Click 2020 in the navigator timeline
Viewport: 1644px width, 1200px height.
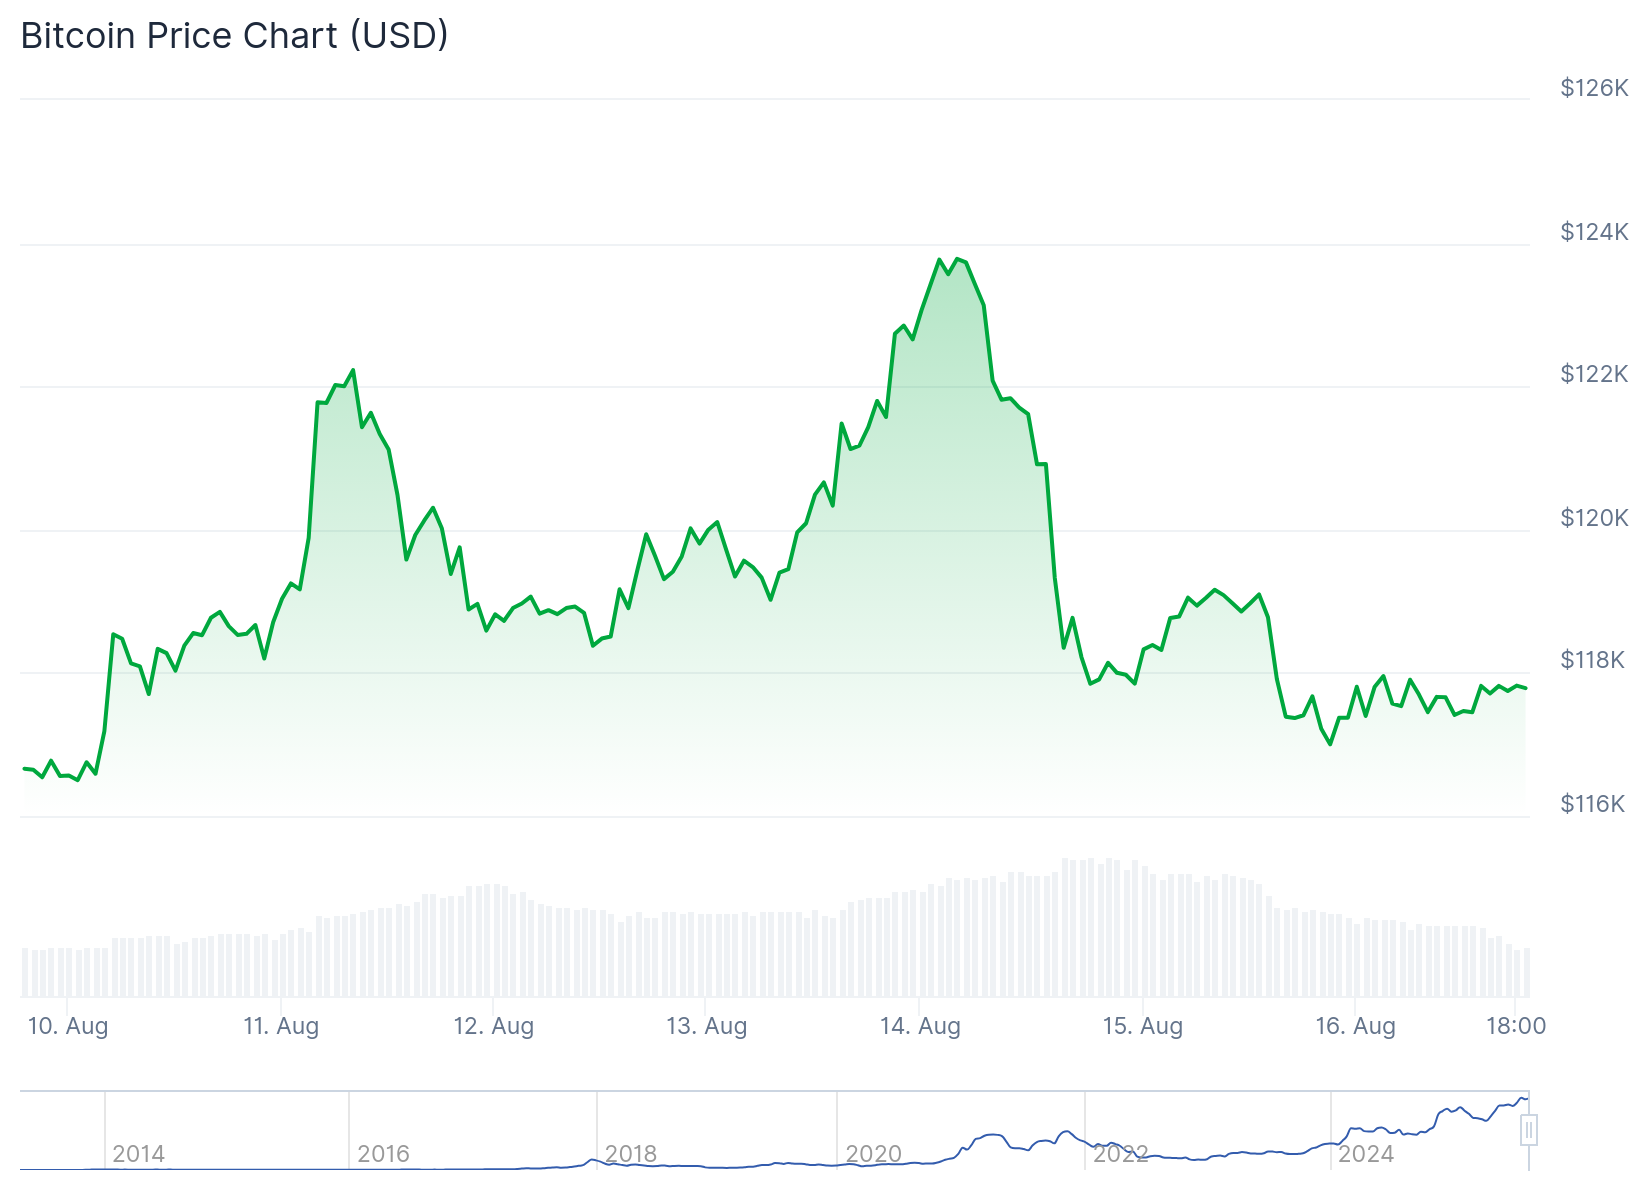pyautogui.click(x=874, y=1154)
